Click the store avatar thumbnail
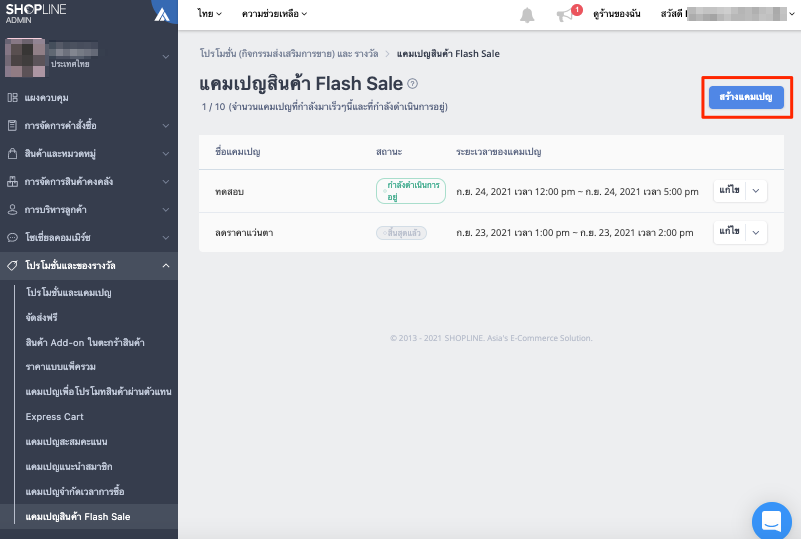801x539 pixels. tap(25, 57)
